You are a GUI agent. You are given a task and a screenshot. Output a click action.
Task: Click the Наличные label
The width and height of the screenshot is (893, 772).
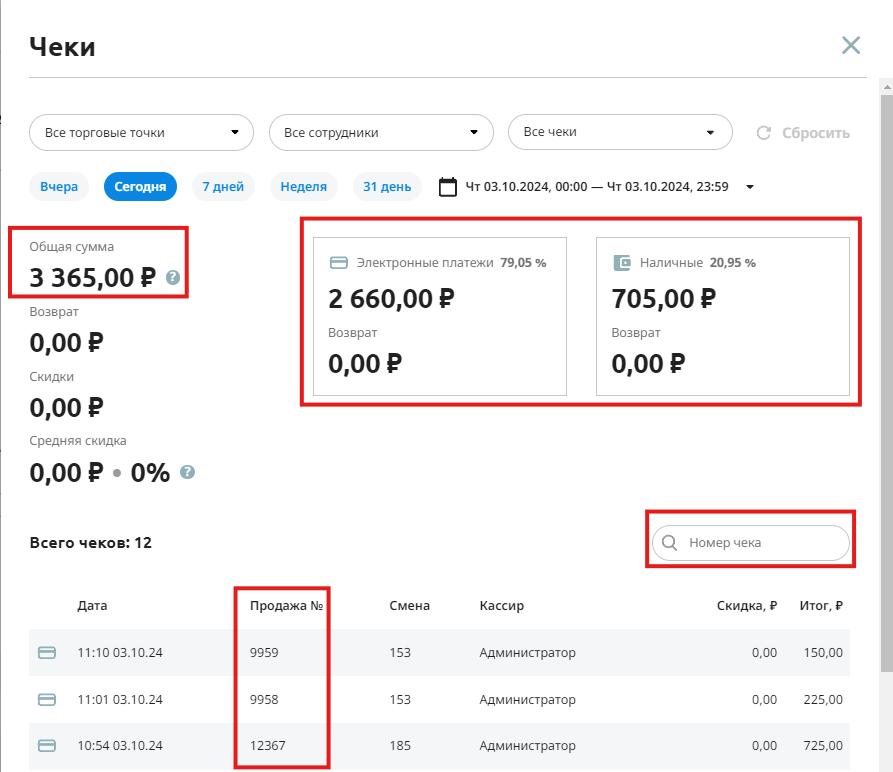tap(671, 262)
